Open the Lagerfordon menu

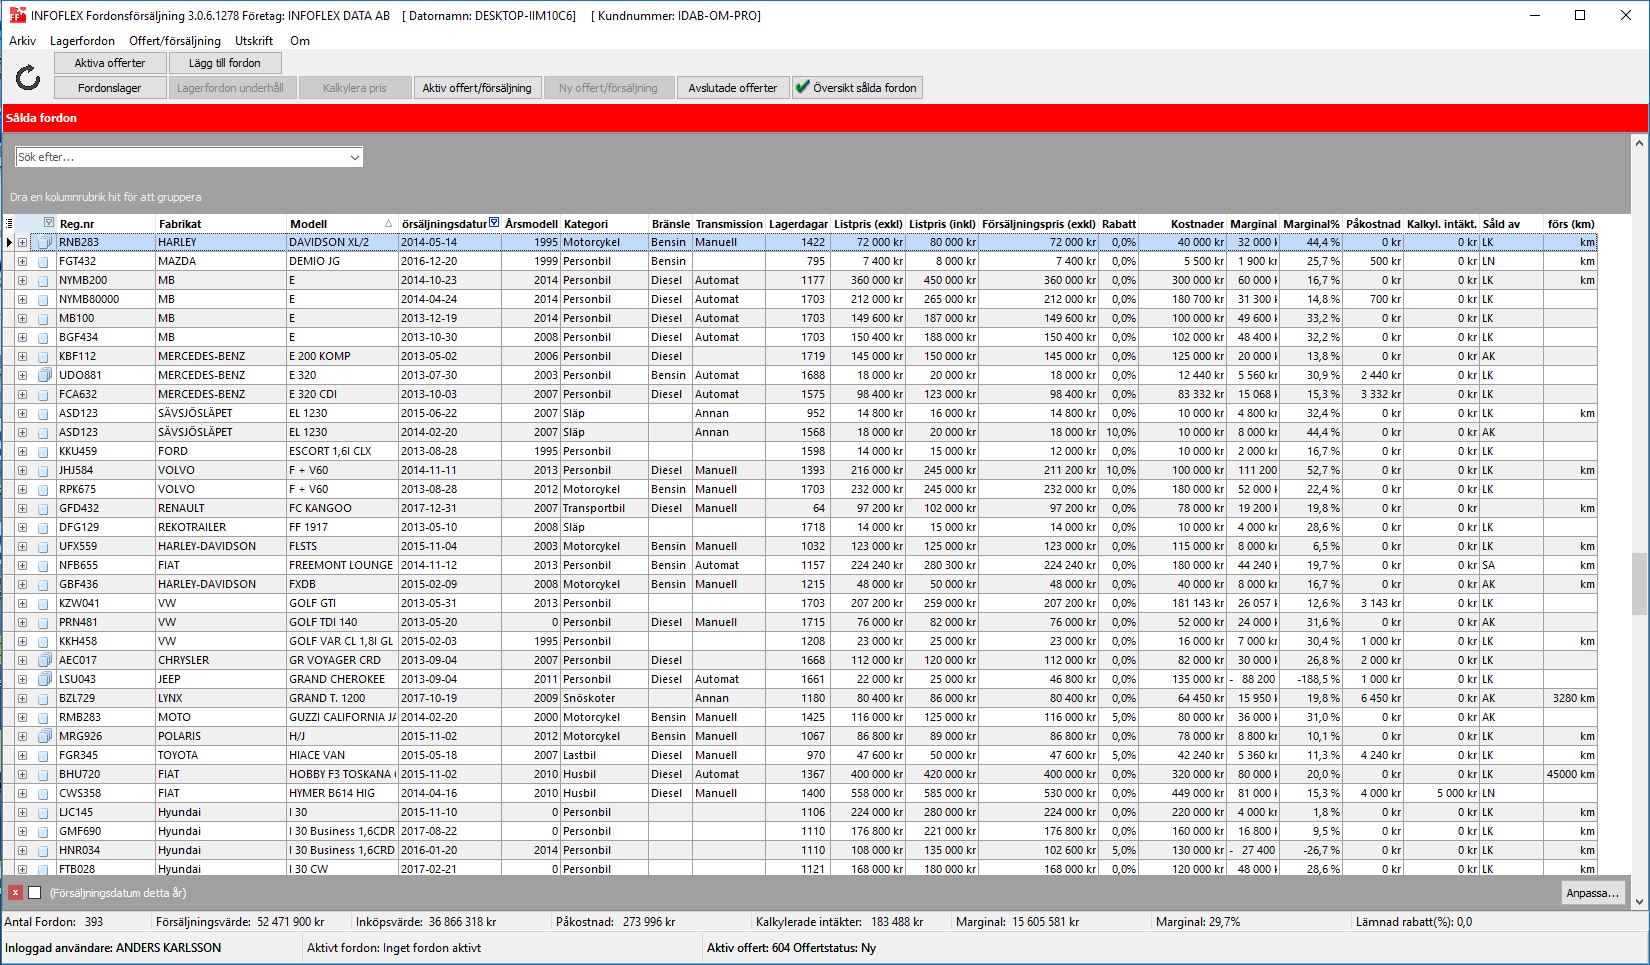coord(82,41)
